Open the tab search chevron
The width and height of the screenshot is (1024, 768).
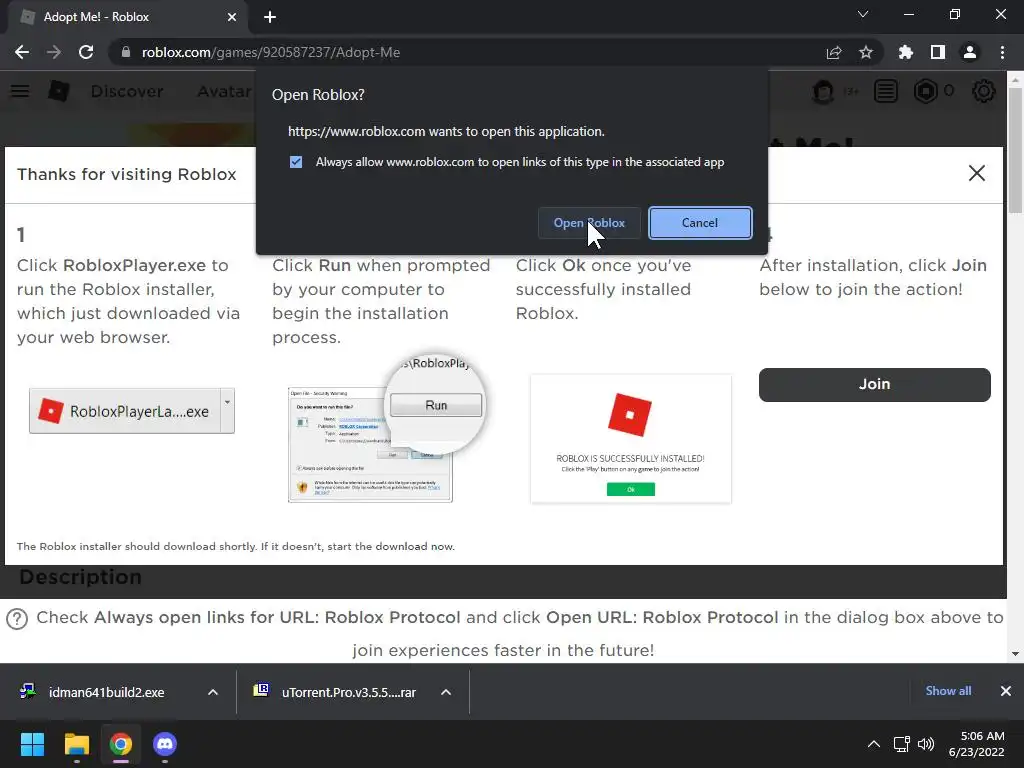(x=863, y=14)
